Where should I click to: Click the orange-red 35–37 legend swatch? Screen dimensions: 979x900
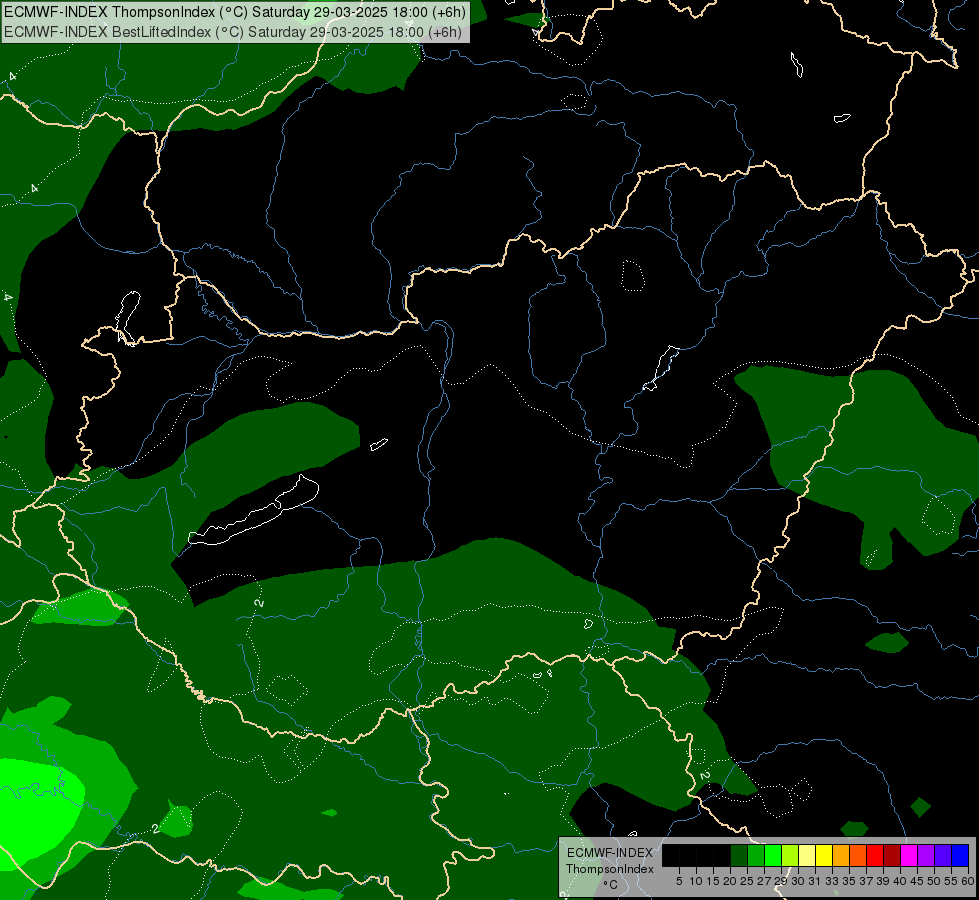pos(858,855)
